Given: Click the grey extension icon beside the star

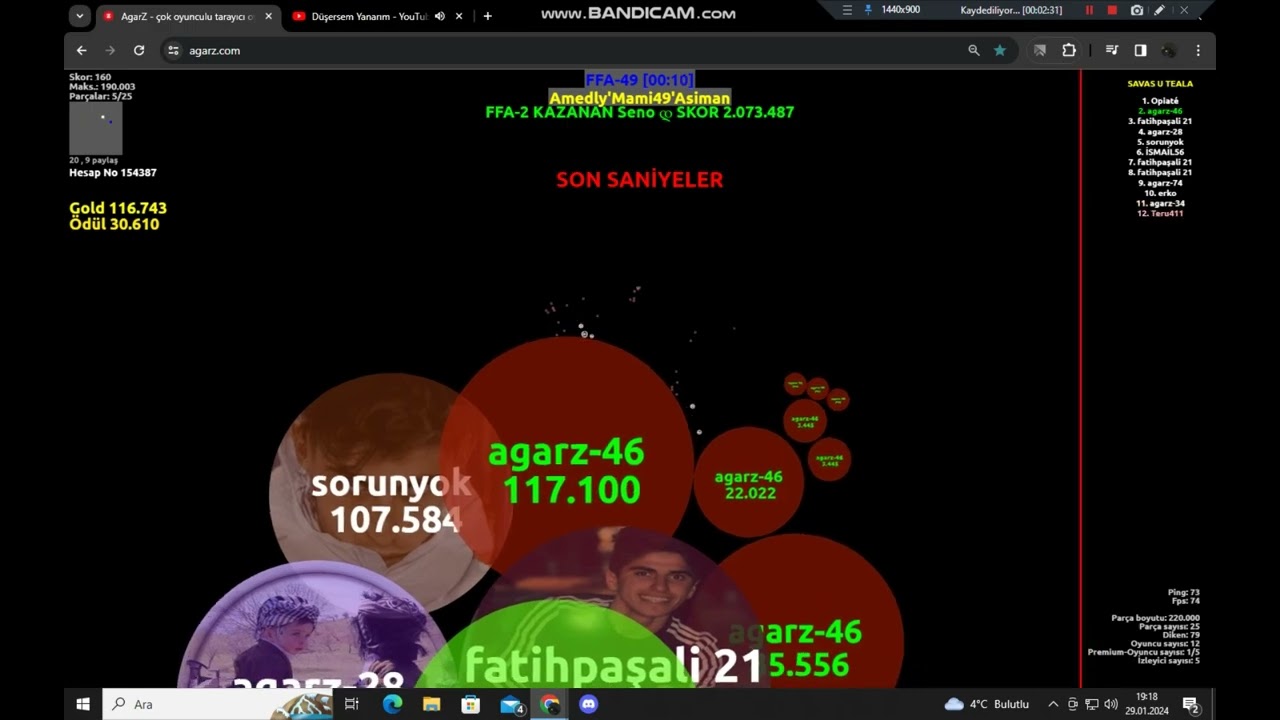Looking at the screenshot, I should click(x=1040, y=50).
